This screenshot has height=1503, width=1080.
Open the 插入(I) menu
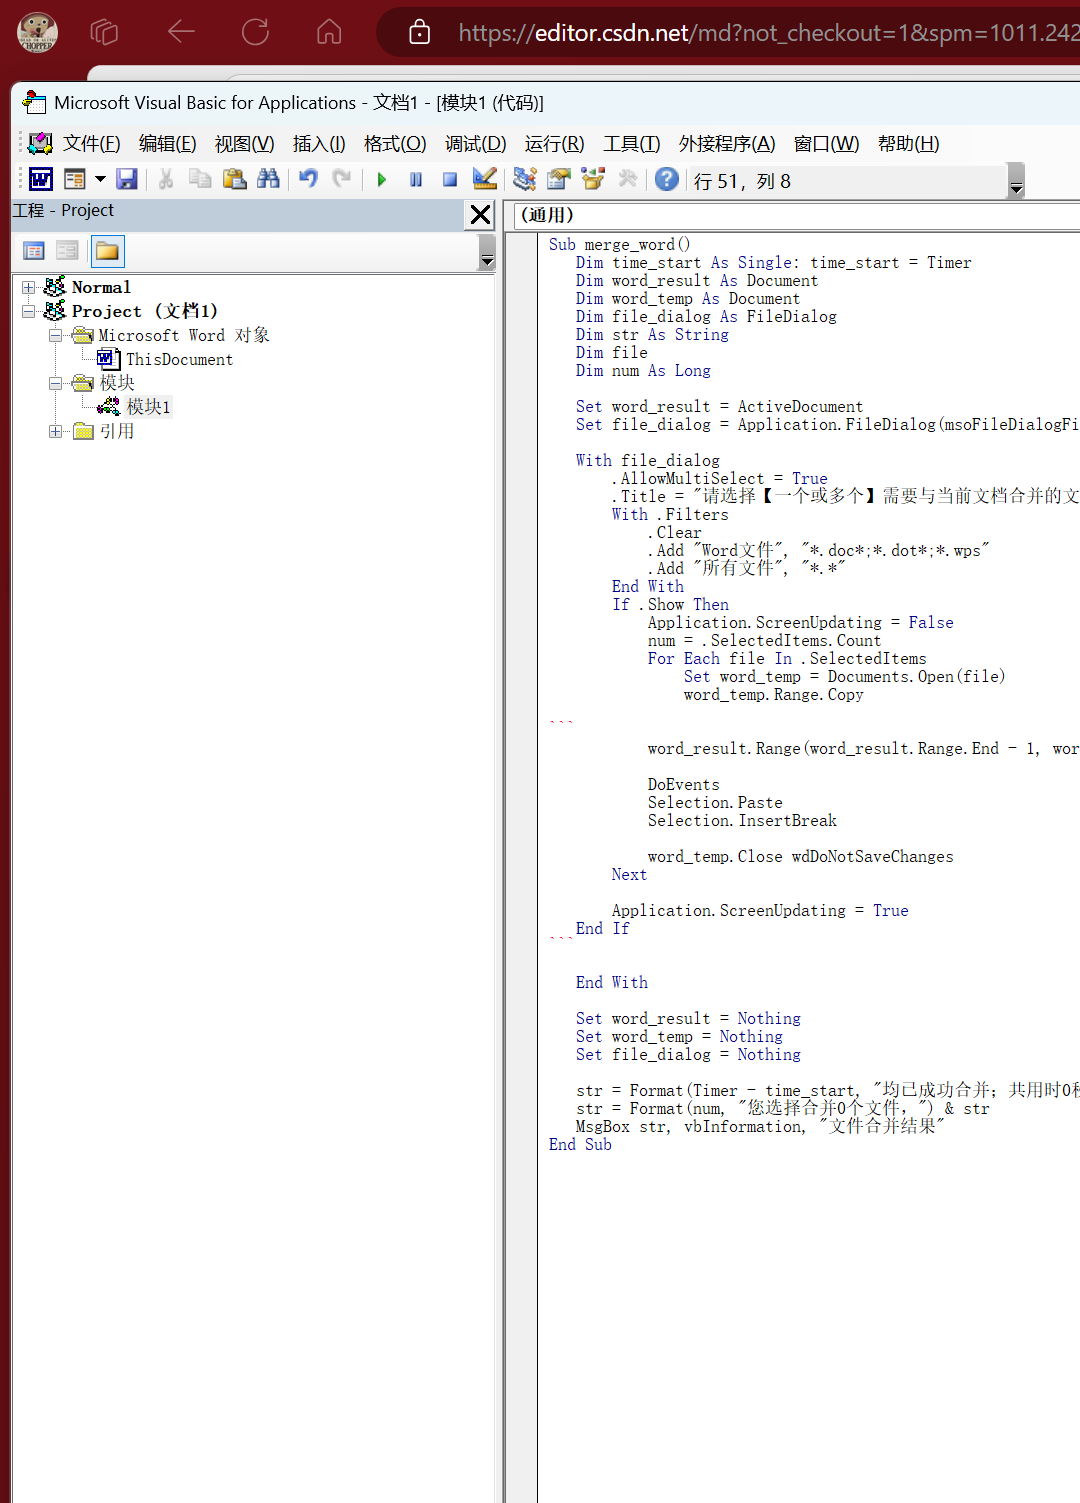[319, 143]
